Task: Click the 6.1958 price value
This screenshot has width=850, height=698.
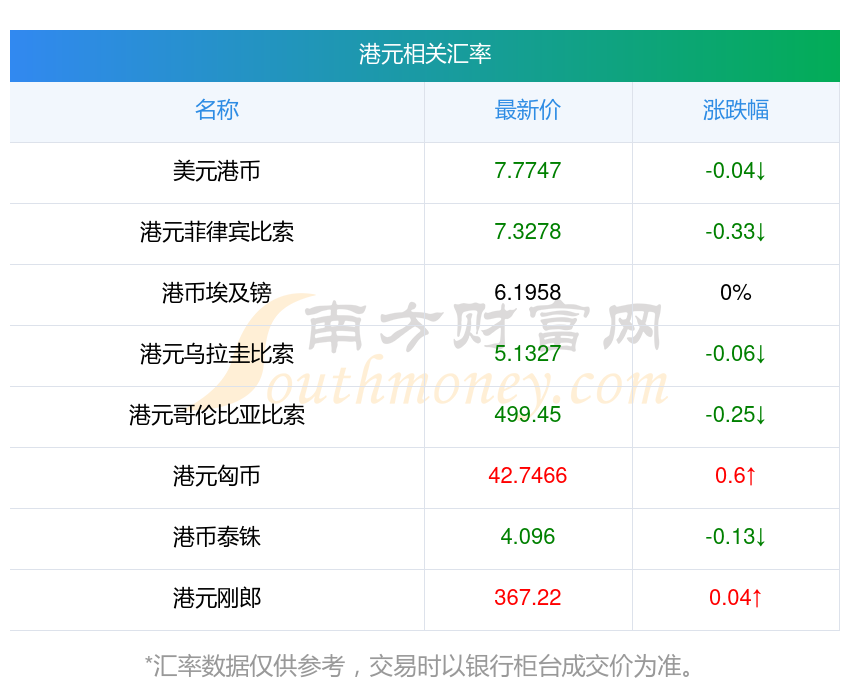Action: pos(527,293)
